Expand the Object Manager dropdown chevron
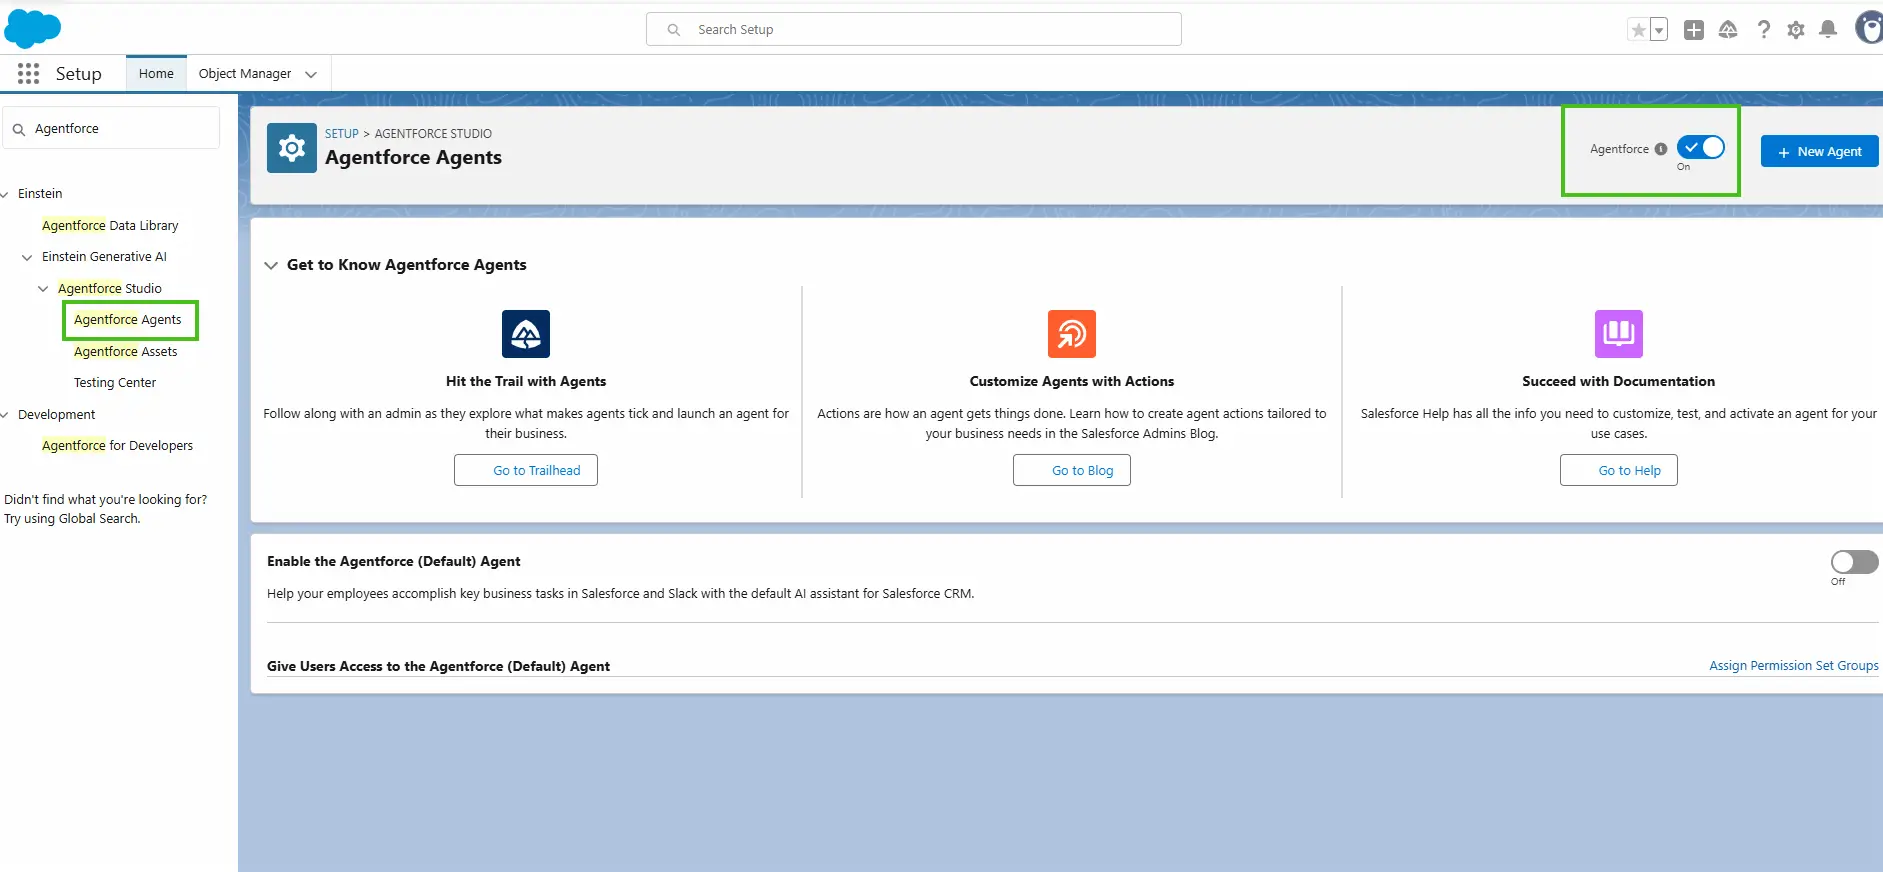Viewport: 1883px width, 872px height. pos(311,74)
